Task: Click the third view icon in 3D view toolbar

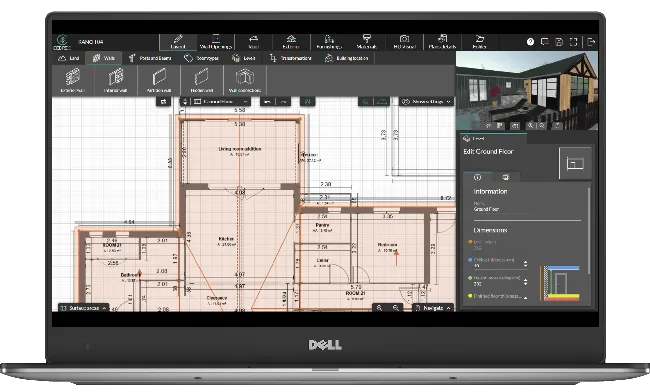Action: pyautogui.click(x=500, y=125)
